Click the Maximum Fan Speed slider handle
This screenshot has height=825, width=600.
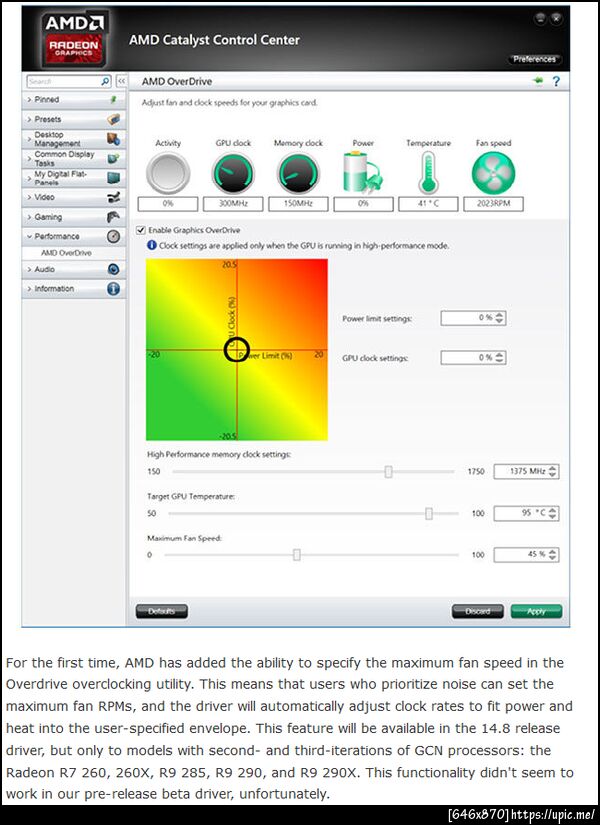pos(297,555)
